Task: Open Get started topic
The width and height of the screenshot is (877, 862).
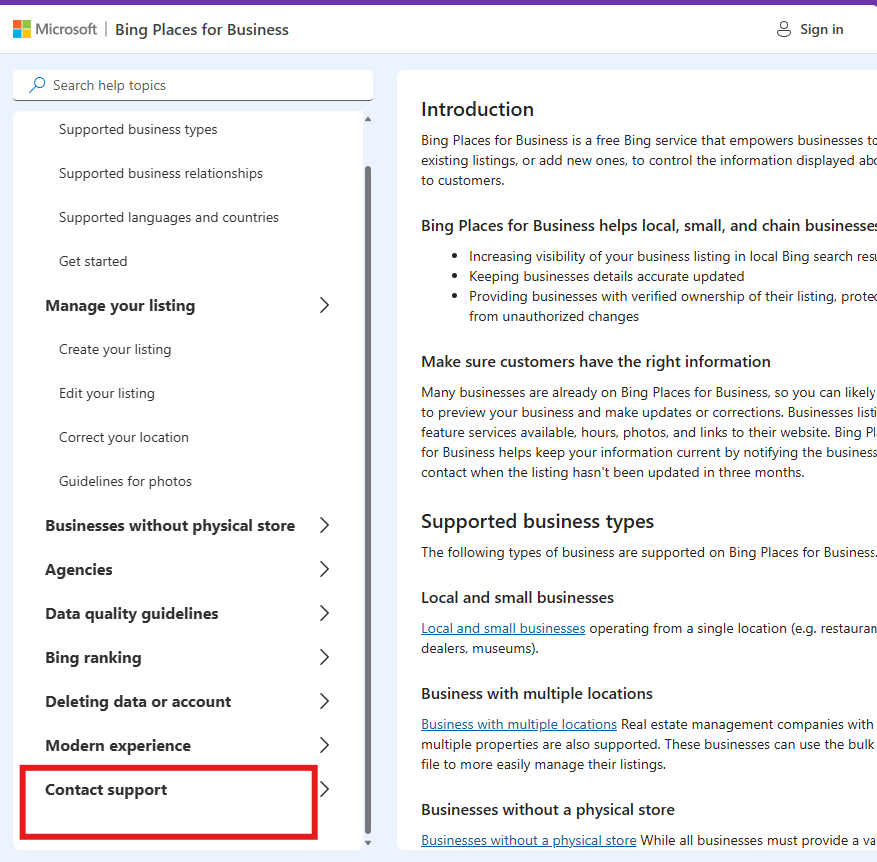Action: tap(93, 261)
